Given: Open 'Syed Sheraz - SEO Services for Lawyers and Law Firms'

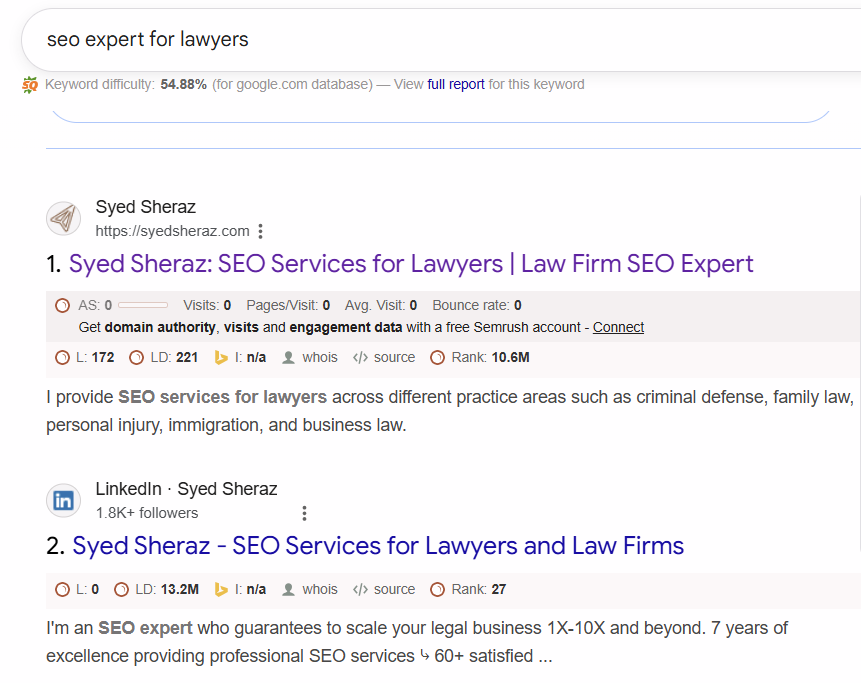Looking at the screenshot, I should 378,546.
